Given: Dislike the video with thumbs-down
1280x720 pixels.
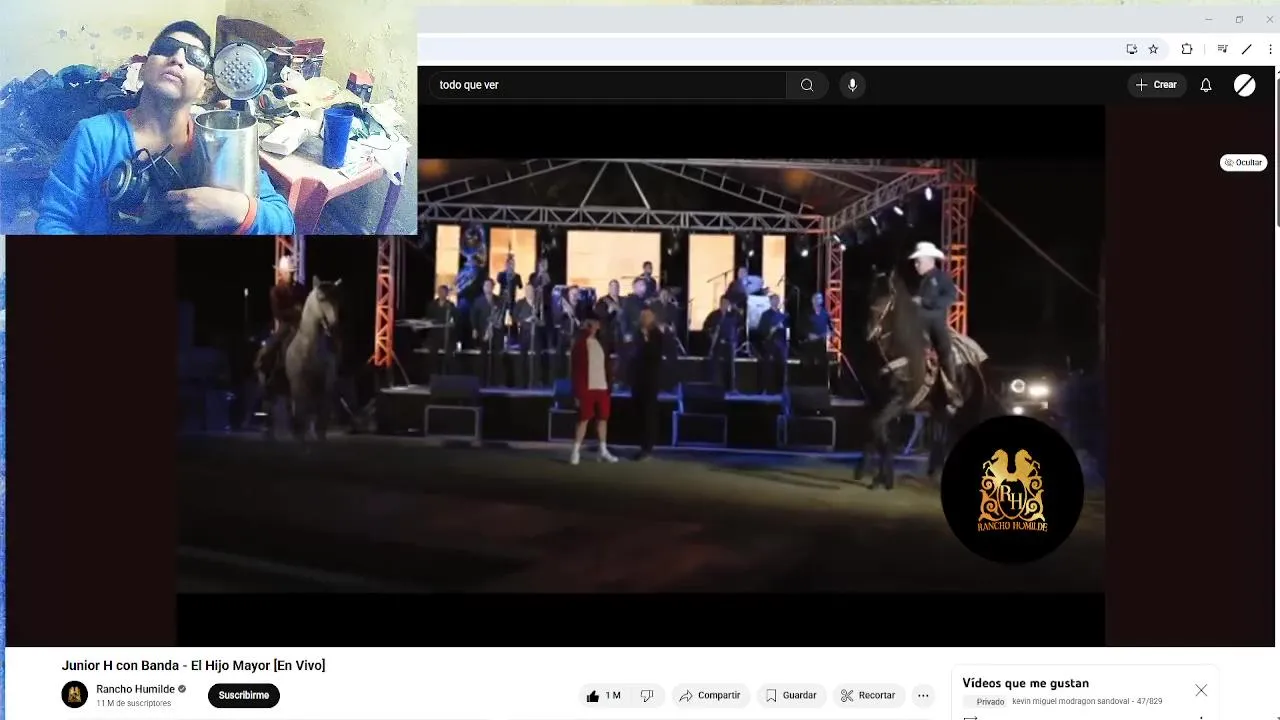Looking at the screenshot, I should tap(647, 696).
